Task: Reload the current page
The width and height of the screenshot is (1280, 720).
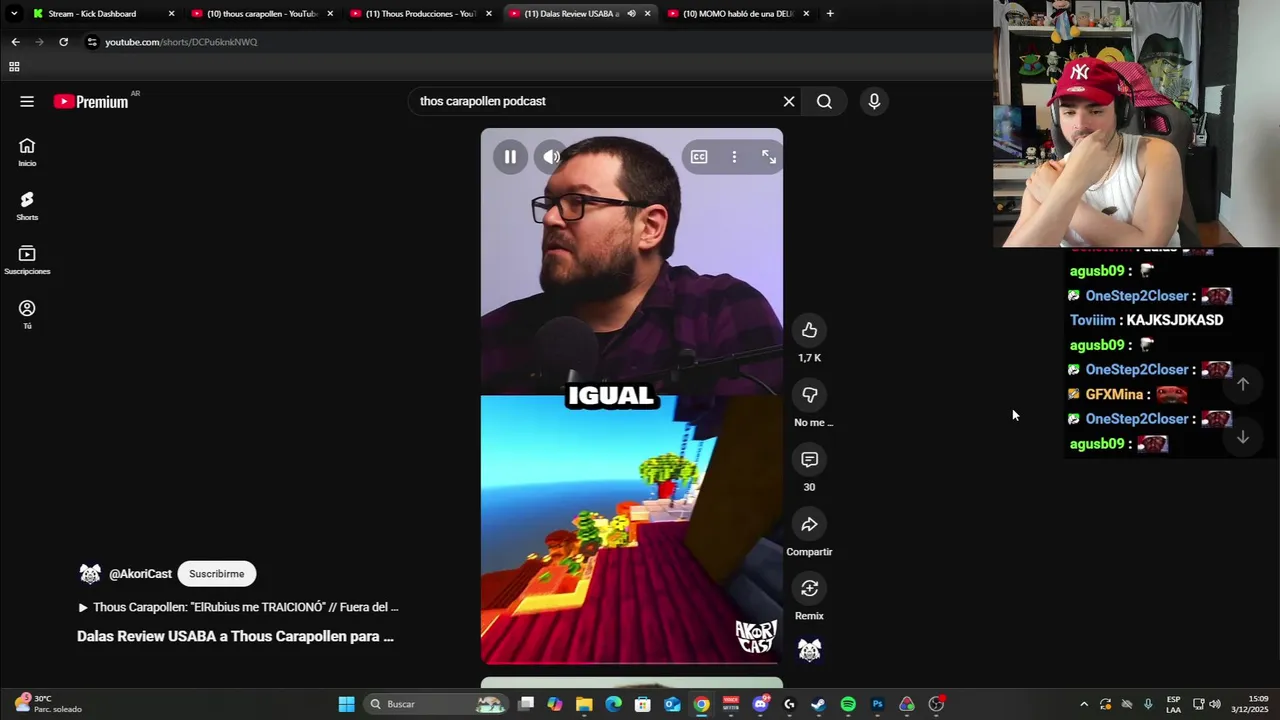Action: [63, 42]
